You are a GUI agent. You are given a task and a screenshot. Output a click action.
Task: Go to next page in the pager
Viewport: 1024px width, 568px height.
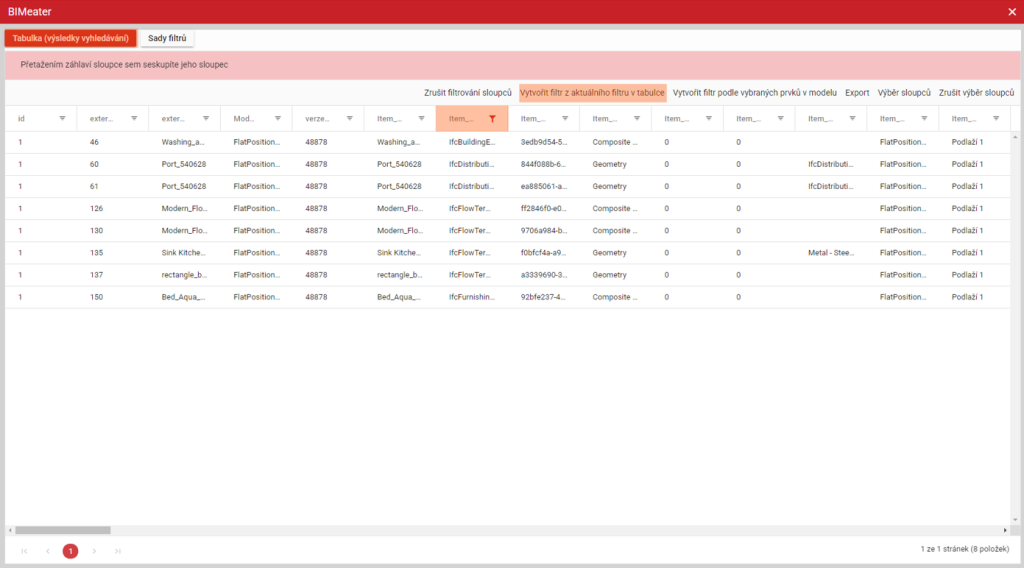94,551
